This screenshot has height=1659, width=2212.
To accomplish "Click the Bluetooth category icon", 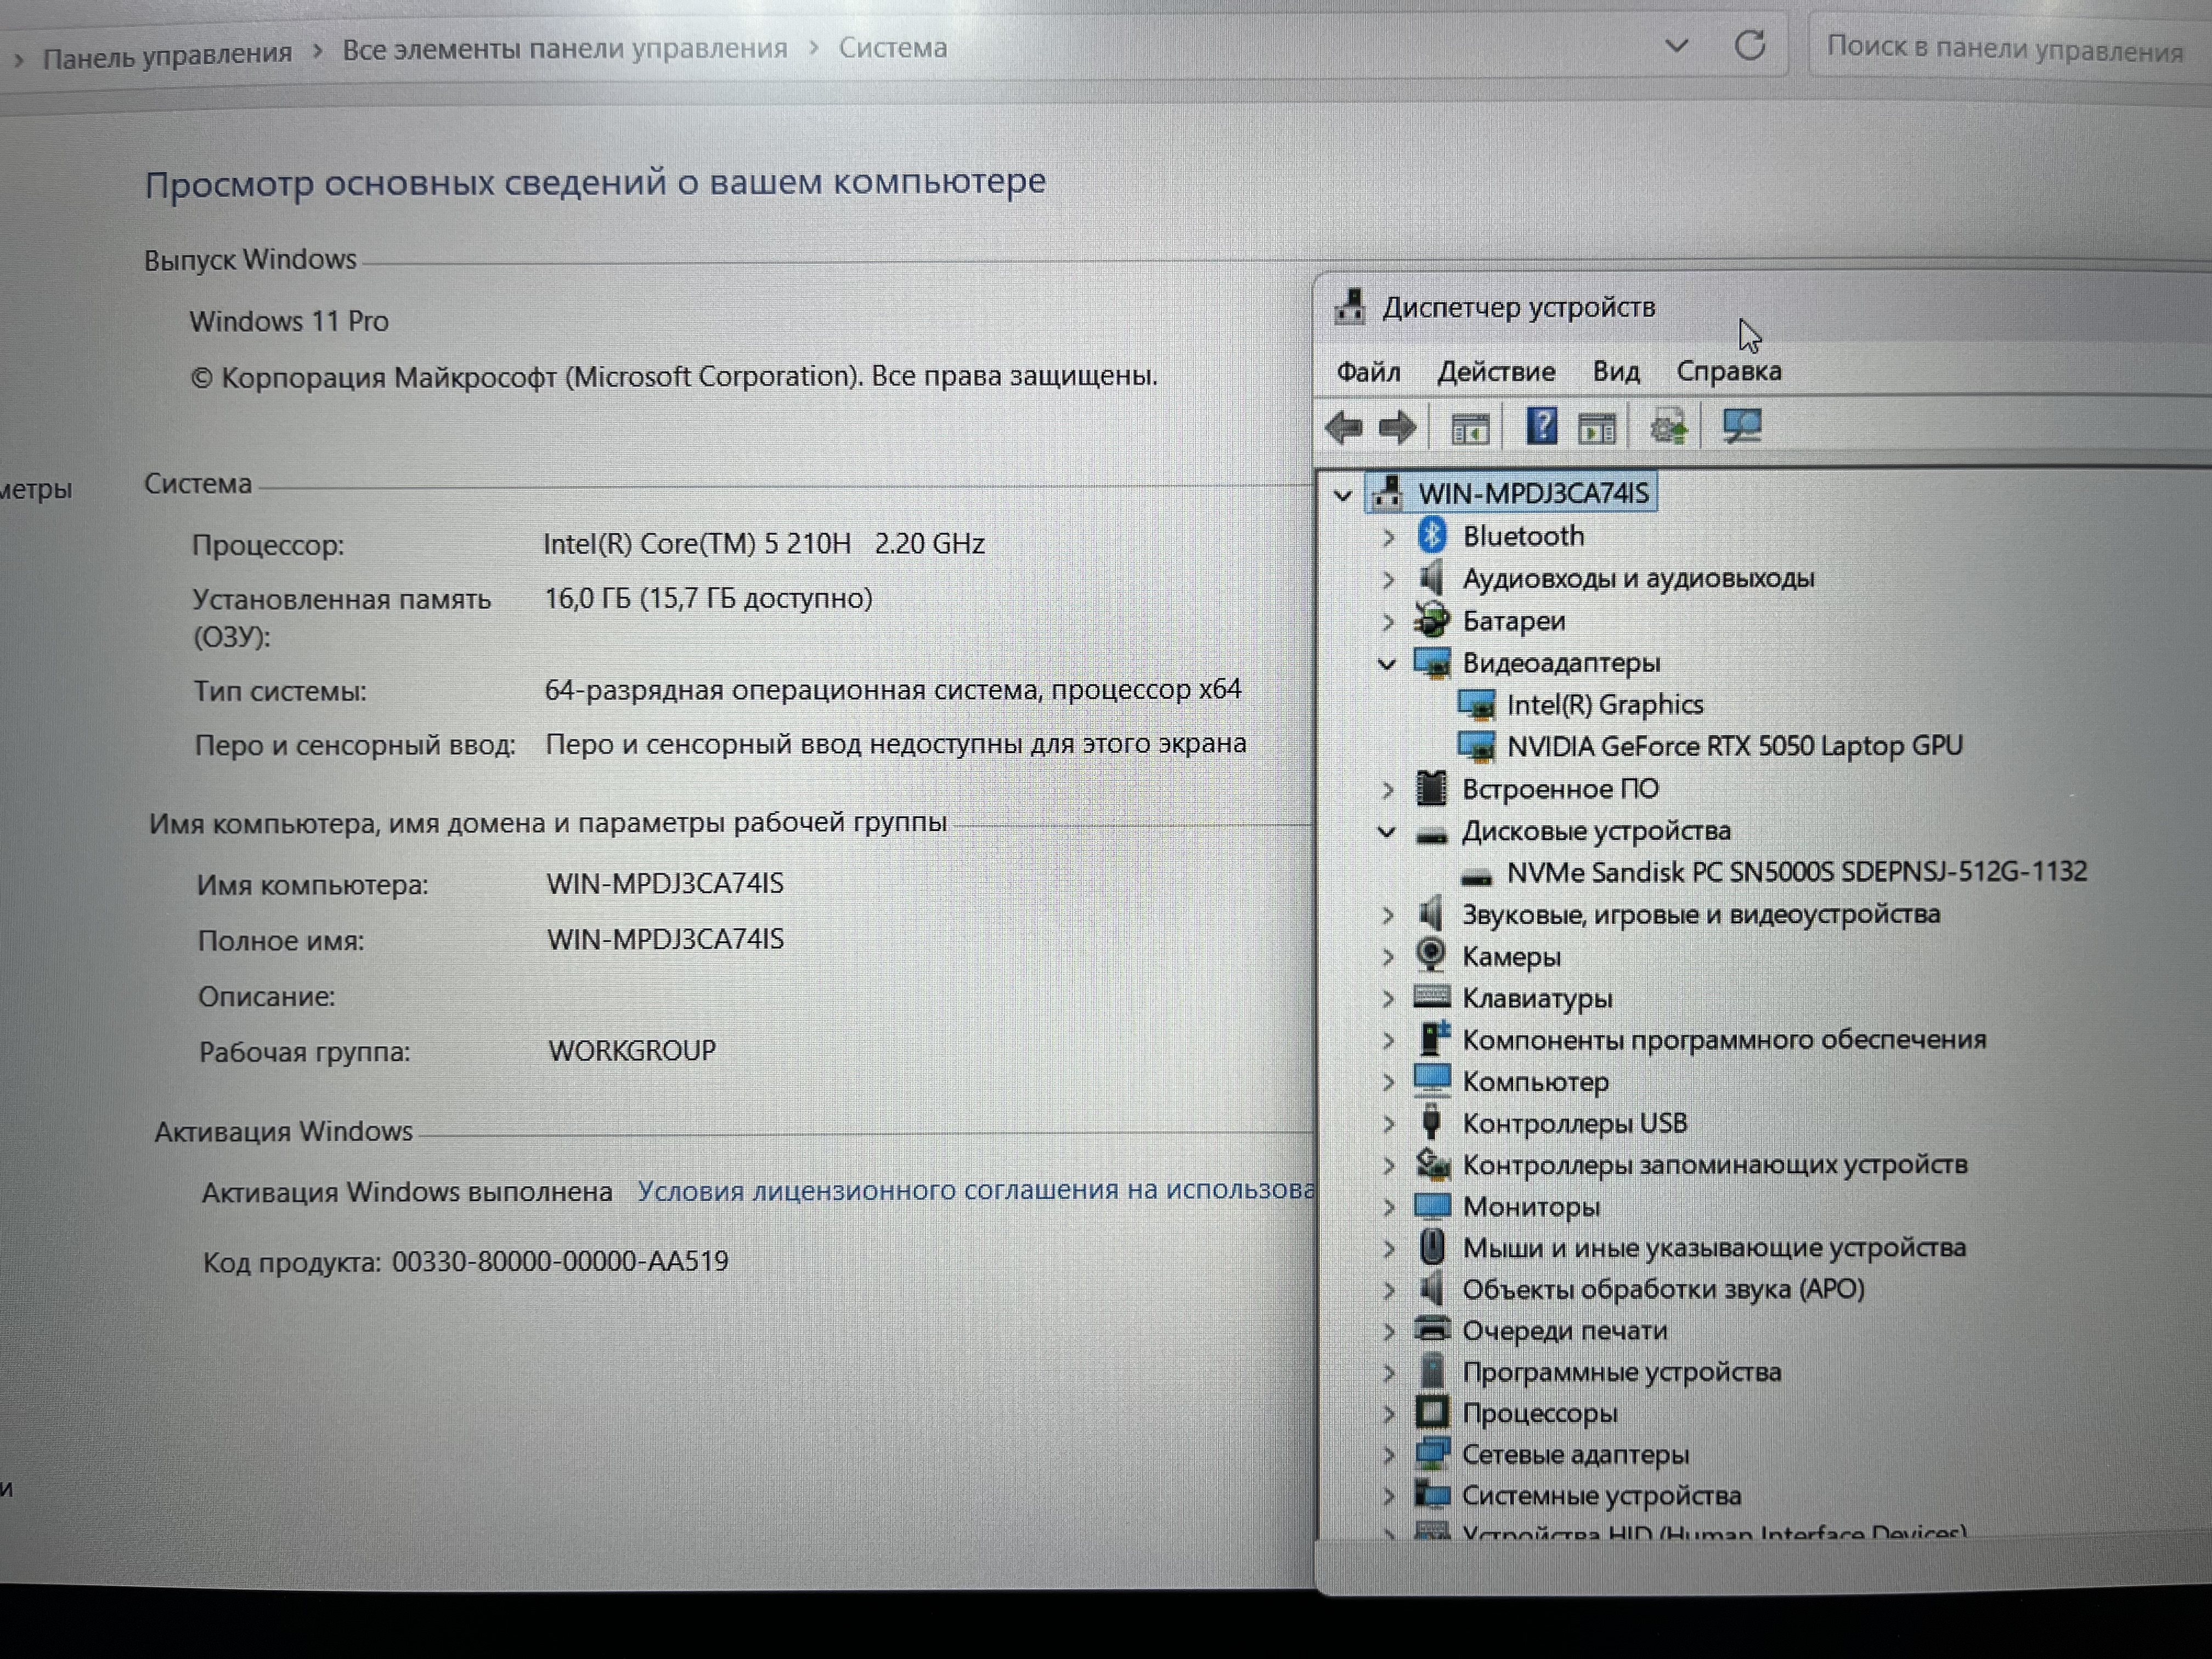I will (1432, 536).
